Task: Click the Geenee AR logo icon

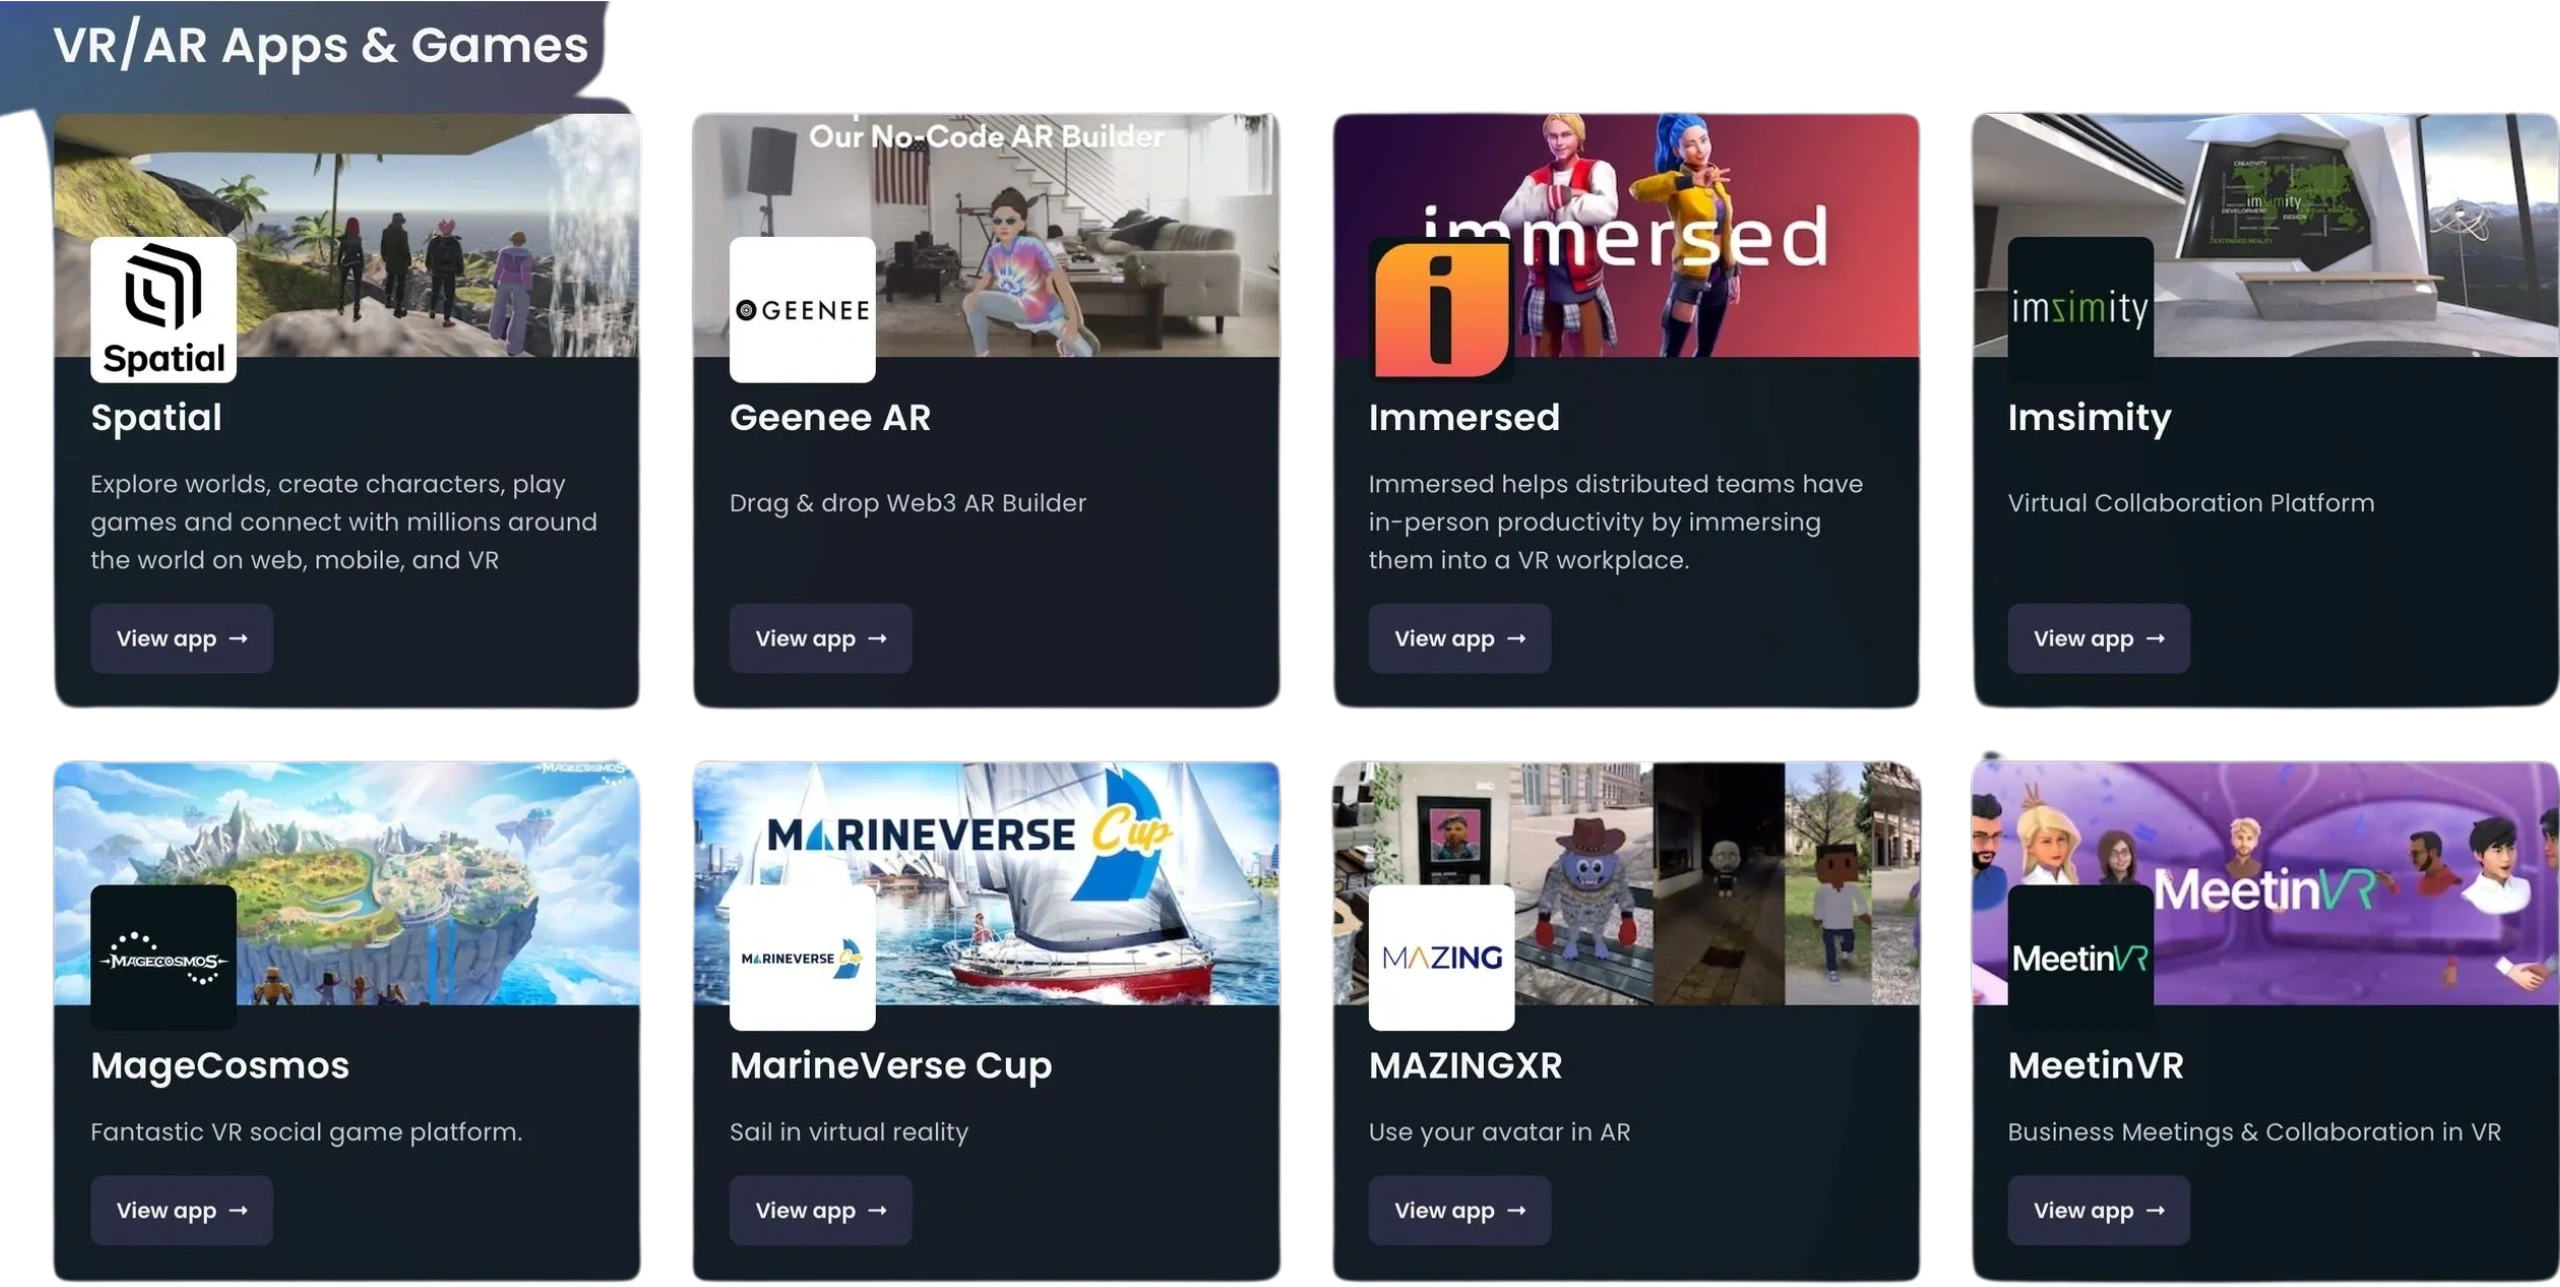Action: [x=802, y=309]
